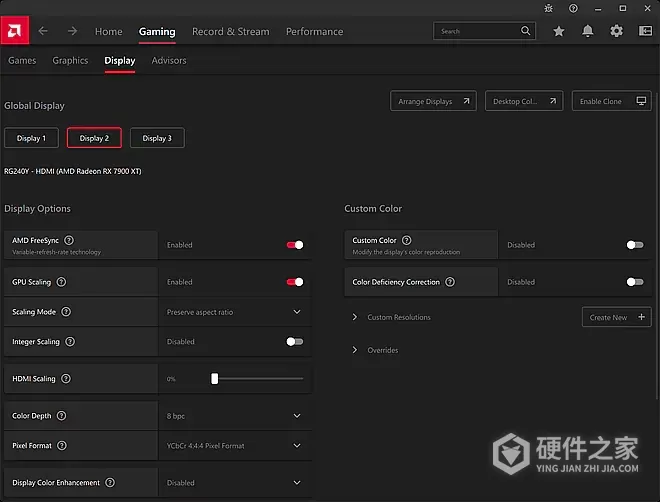Show Color Deficiency Correction help icon
This screenshot has height=502, width=660.
(450, 282)
